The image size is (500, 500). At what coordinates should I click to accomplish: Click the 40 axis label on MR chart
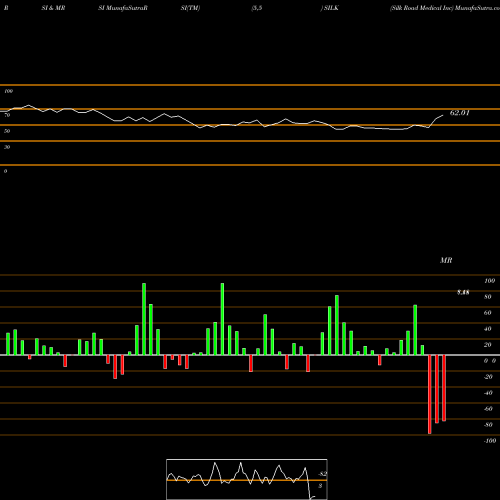(x=488, y=329)
